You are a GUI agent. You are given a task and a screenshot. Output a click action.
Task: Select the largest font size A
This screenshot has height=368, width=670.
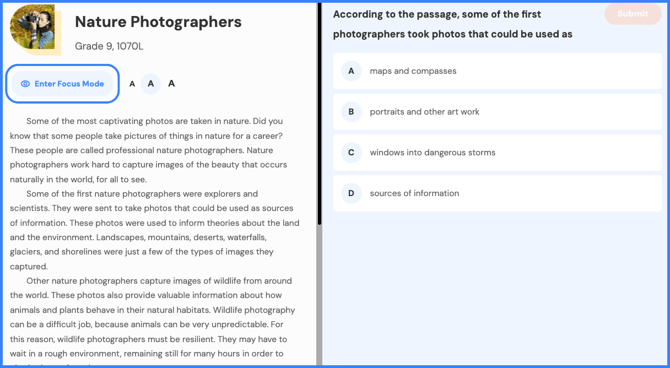[x=171, y=83]
